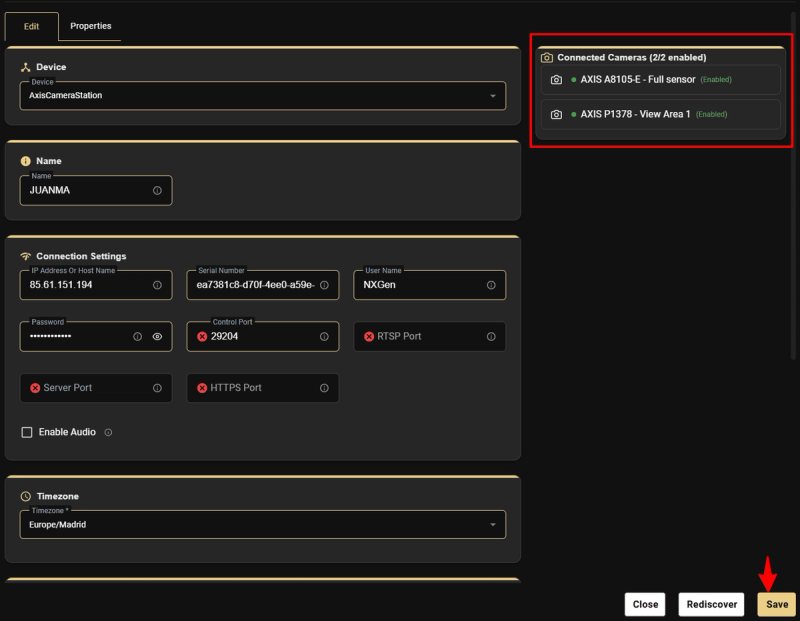Click the HTTPS Port input field
This screenshot has height=621, width=800.
click(x=263, y=388)
